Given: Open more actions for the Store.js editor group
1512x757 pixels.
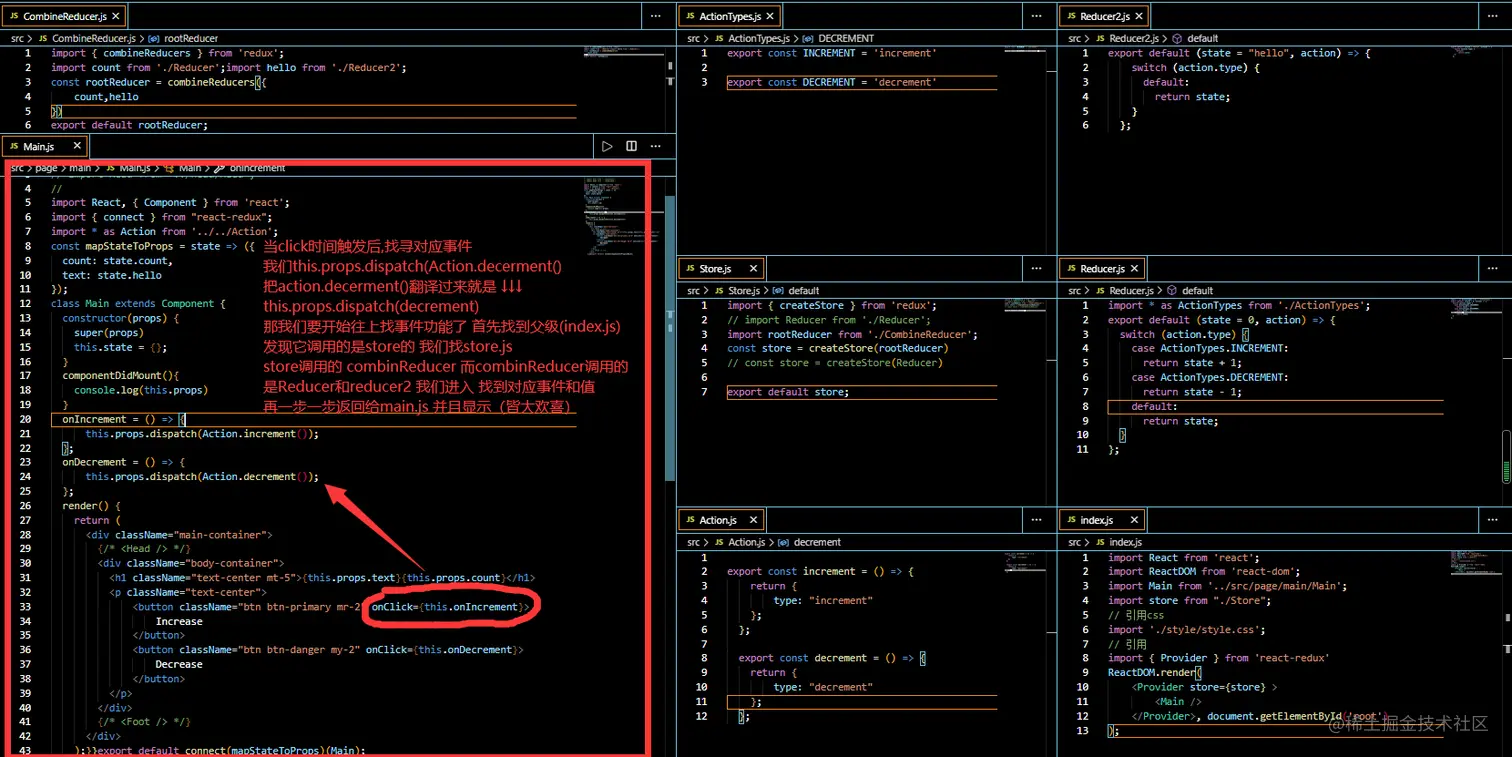Looking at the screenshot, I should (1037, 268).
